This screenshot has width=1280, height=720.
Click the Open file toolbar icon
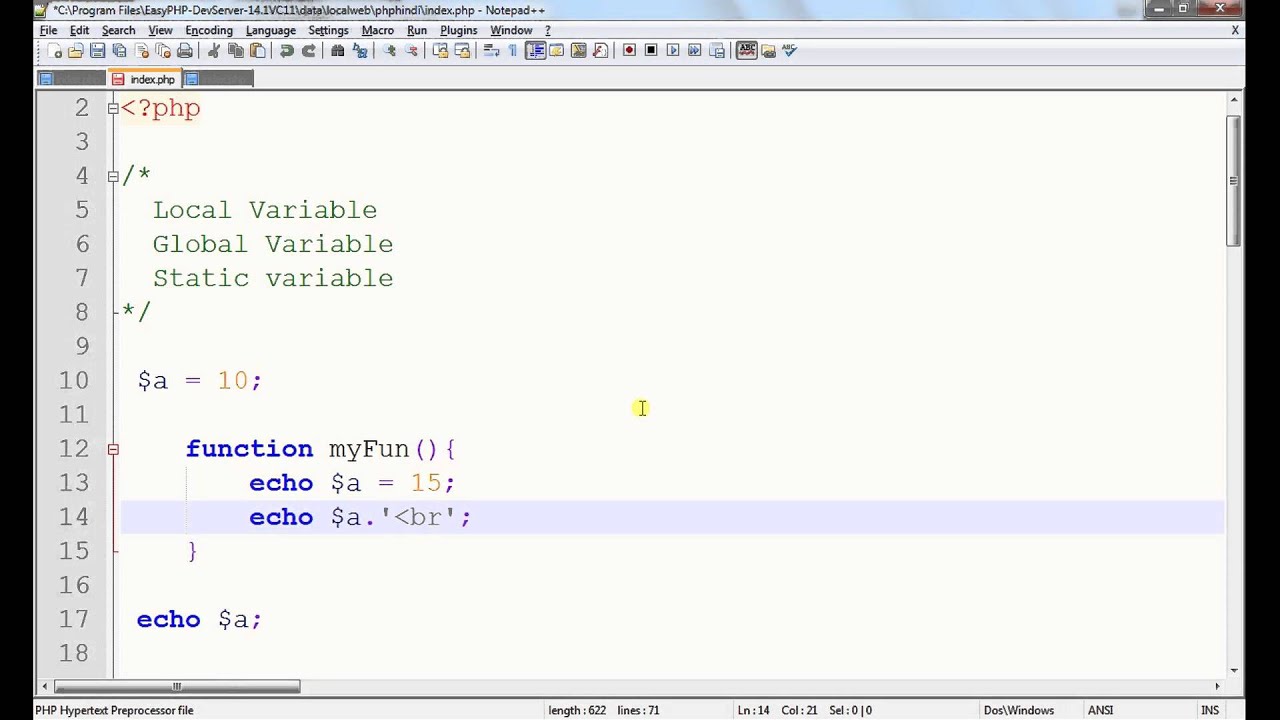pyautogui.click(x=75, y=51)
